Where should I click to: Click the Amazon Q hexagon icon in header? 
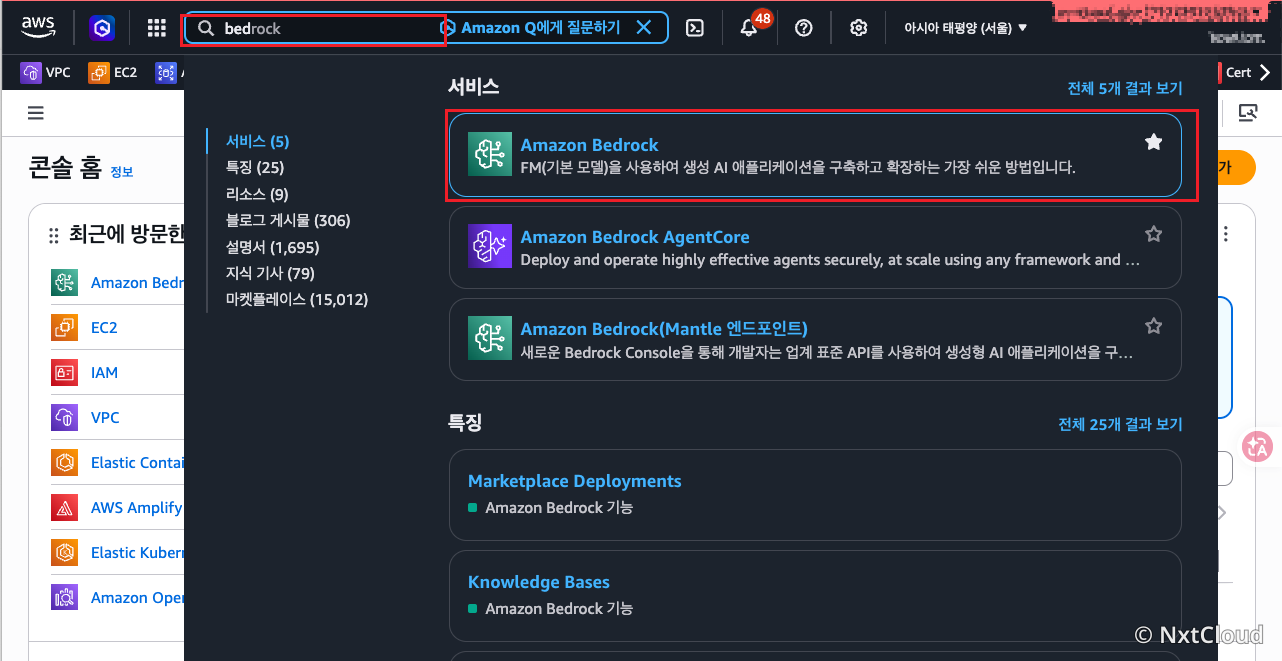coord(102,28)
